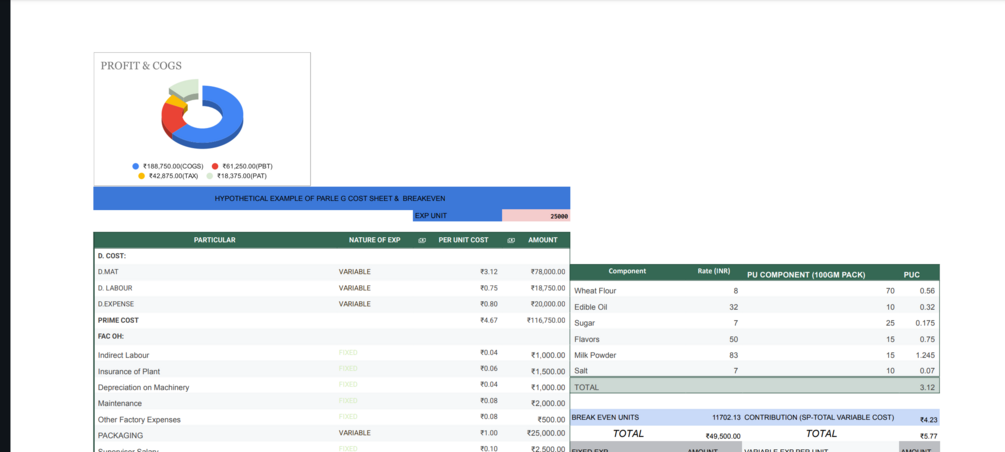Screen dimensions: 1005x452
Task: Click the Indirect Labour row label
Action: 124,355
